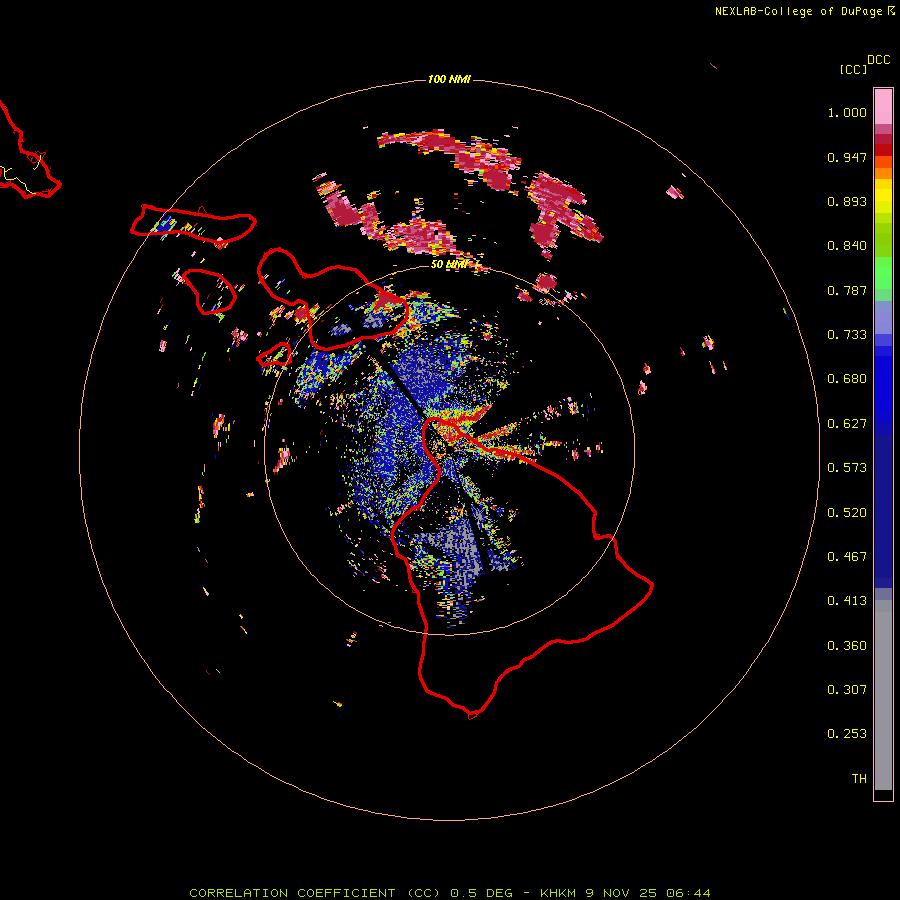Click the "[CC]" units label
This screenshot has height=900, width=900.
click(x=853, y=69)
